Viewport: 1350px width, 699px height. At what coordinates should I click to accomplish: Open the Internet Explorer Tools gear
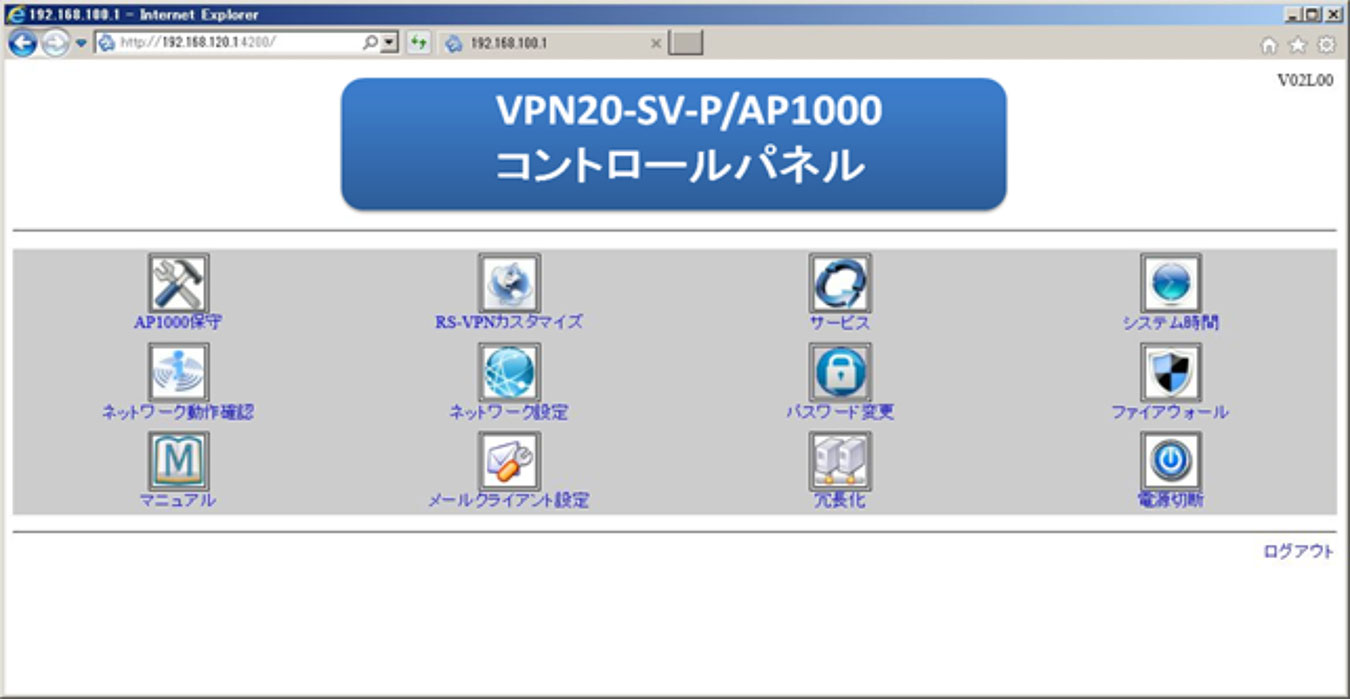pos(1326,45)
